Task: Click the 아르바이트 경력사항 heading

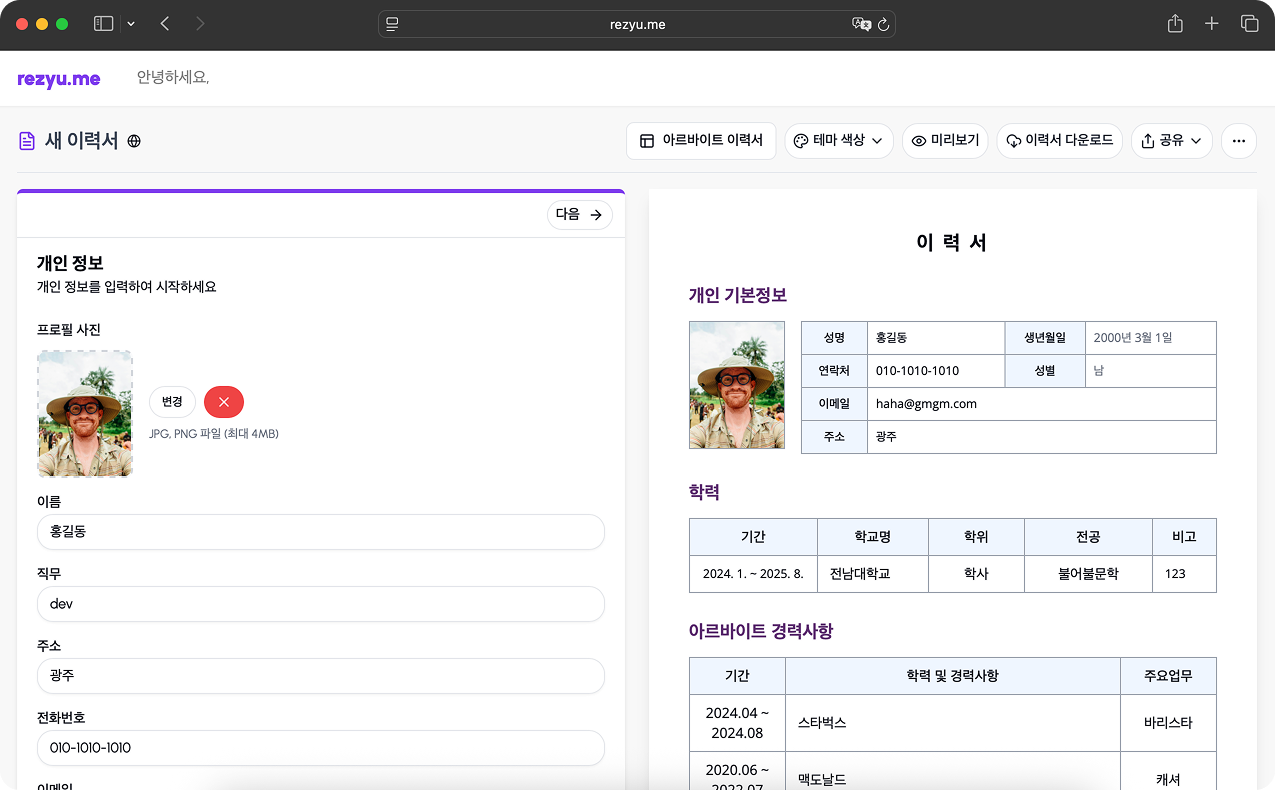Action: (761, 631)
